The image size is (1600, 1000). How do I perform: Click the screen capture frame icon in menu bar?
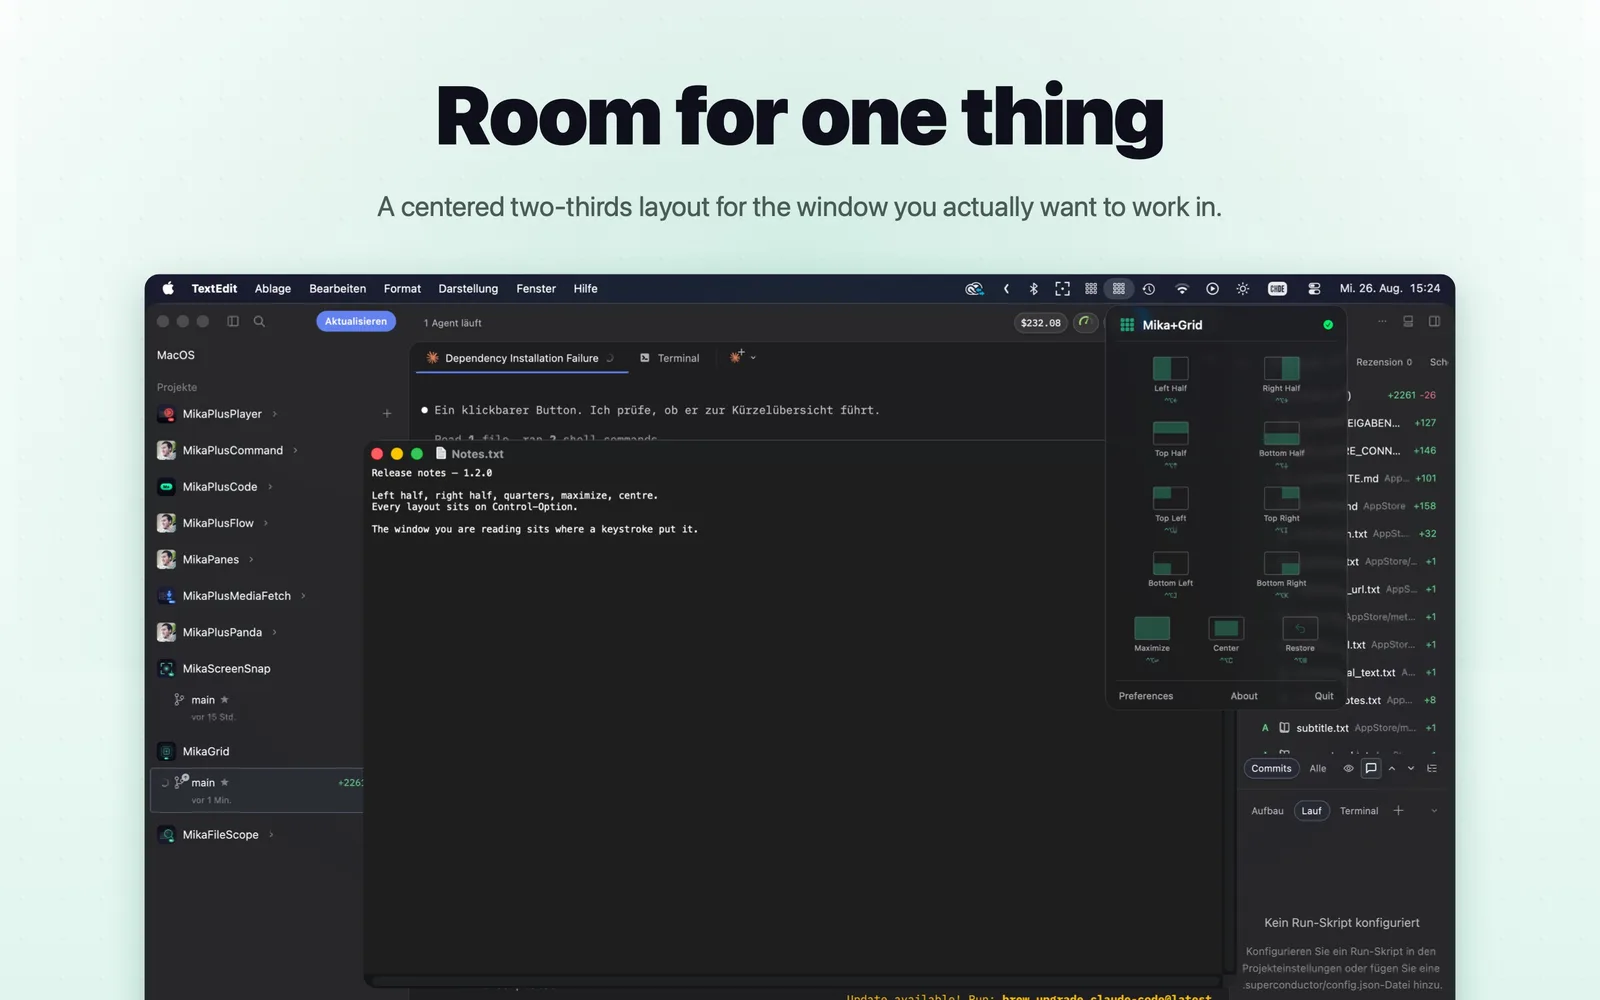1062,289
